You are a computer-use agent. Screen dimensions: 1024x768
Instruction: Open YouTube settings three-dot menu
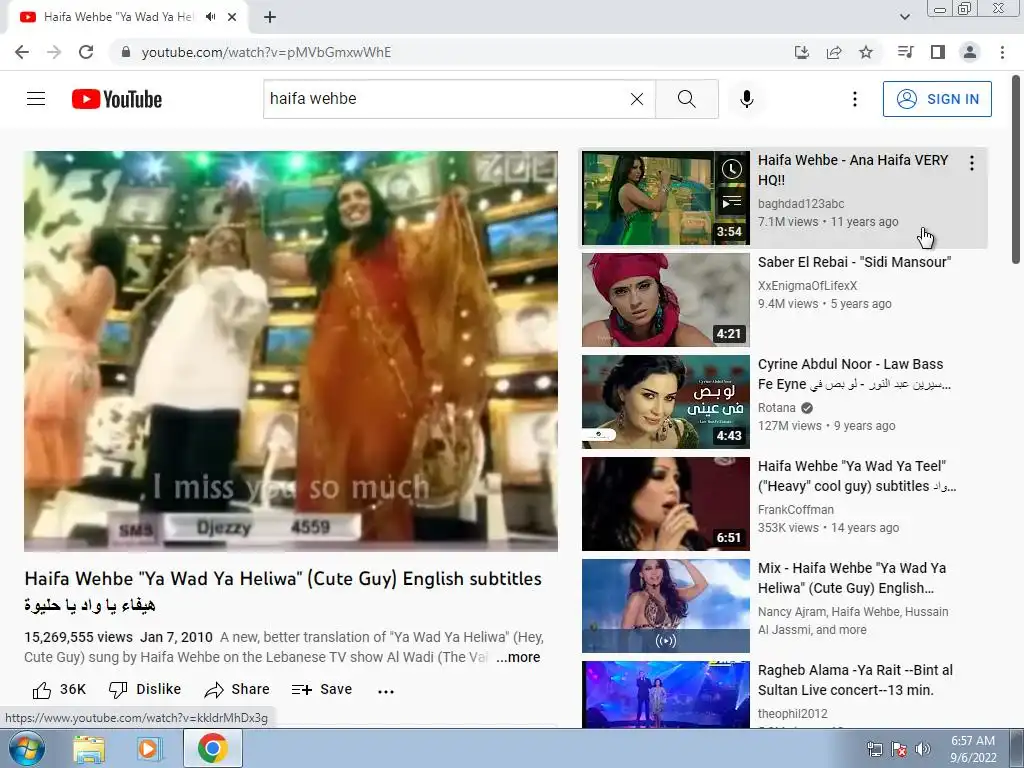(855, 99)
